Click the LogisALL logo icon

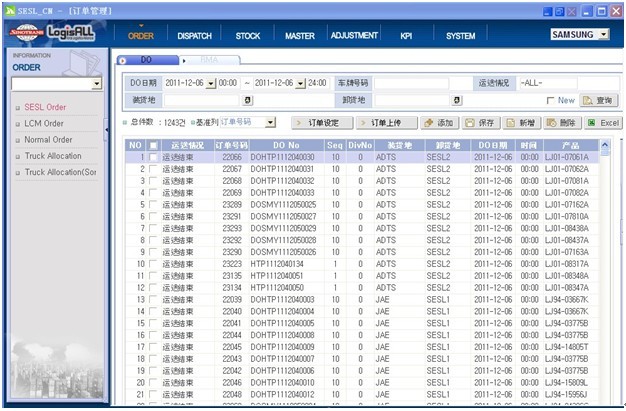pyautogui.click(x=72, y=33)
